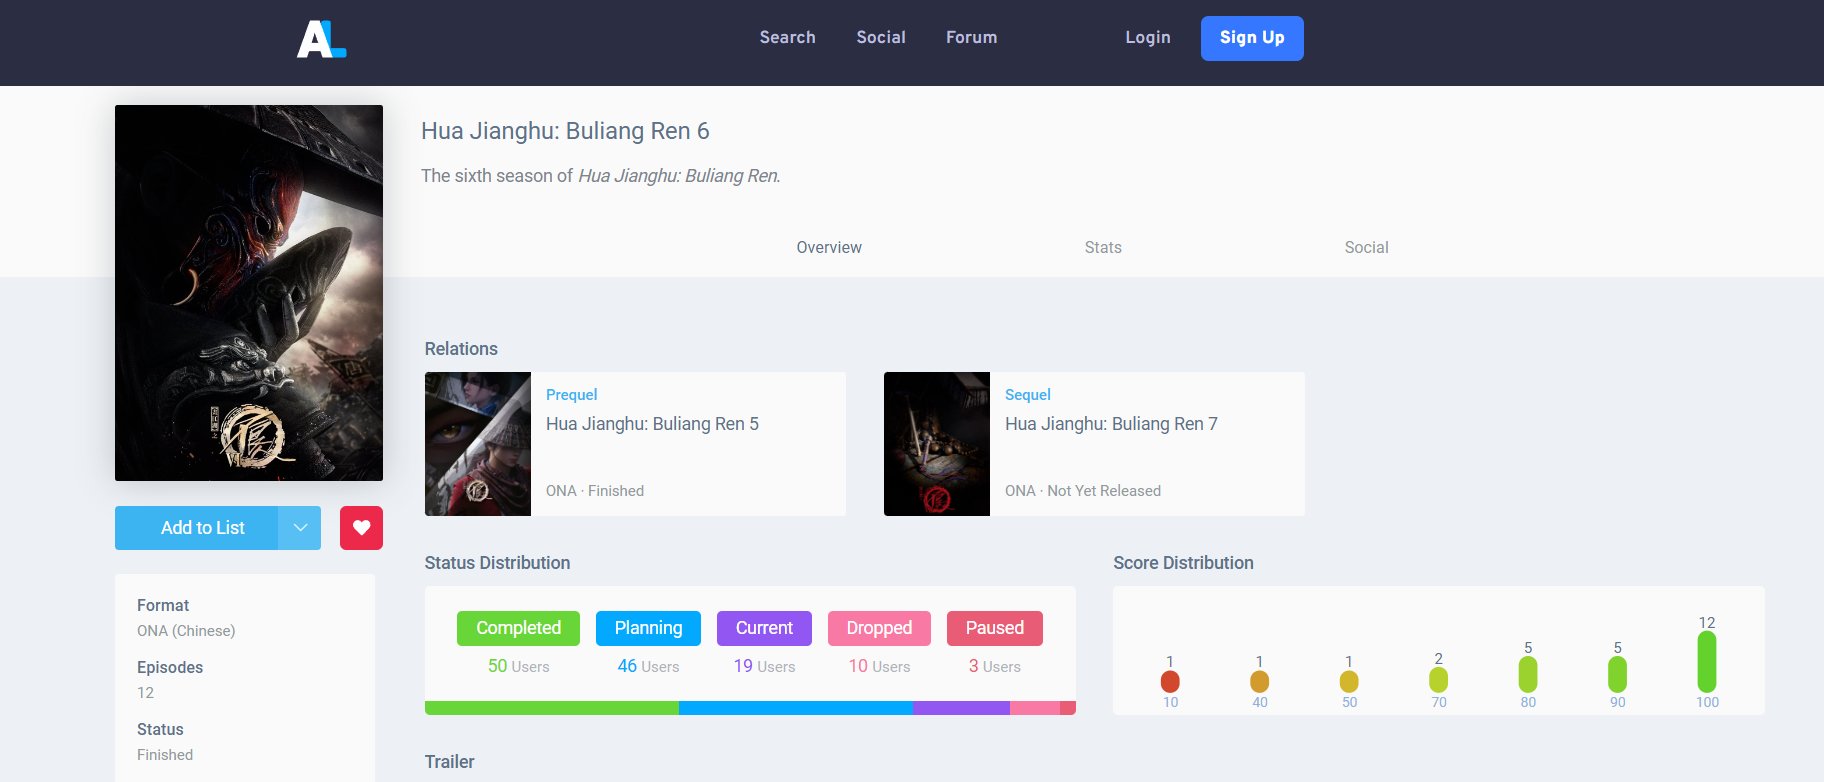The width and height of the screenshot is (1824, 782).
Task: Click the score 70 bar in distribution
Action: [x=1438, y=680]
